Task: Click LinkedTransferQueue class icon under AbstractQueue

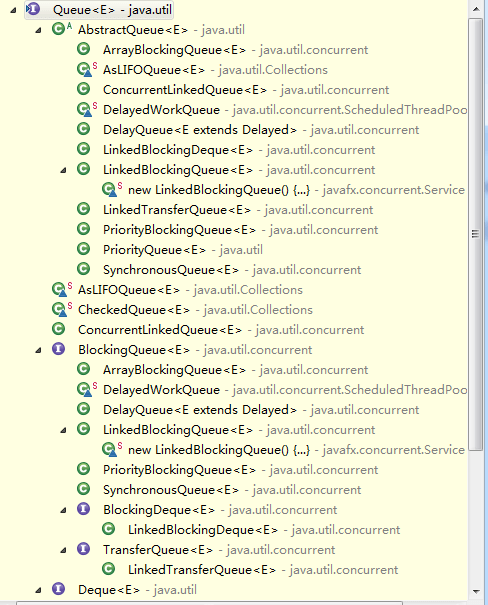Action: pos(83,209)
